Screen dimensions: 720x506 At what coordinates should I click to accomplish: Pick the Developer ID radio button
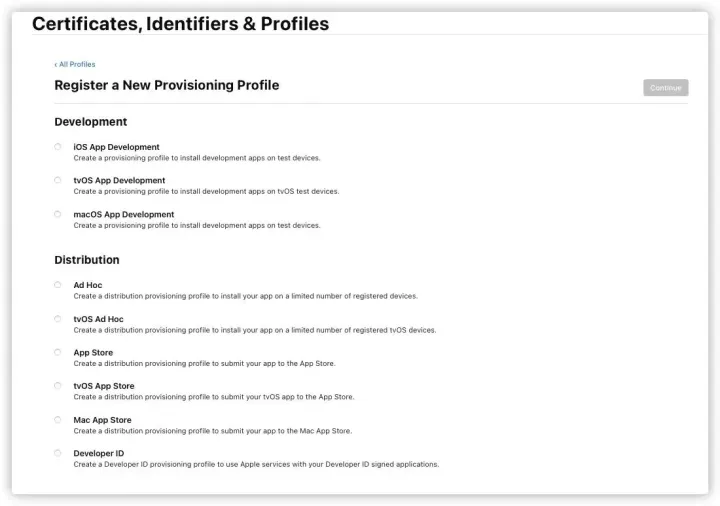click(58, 453)
